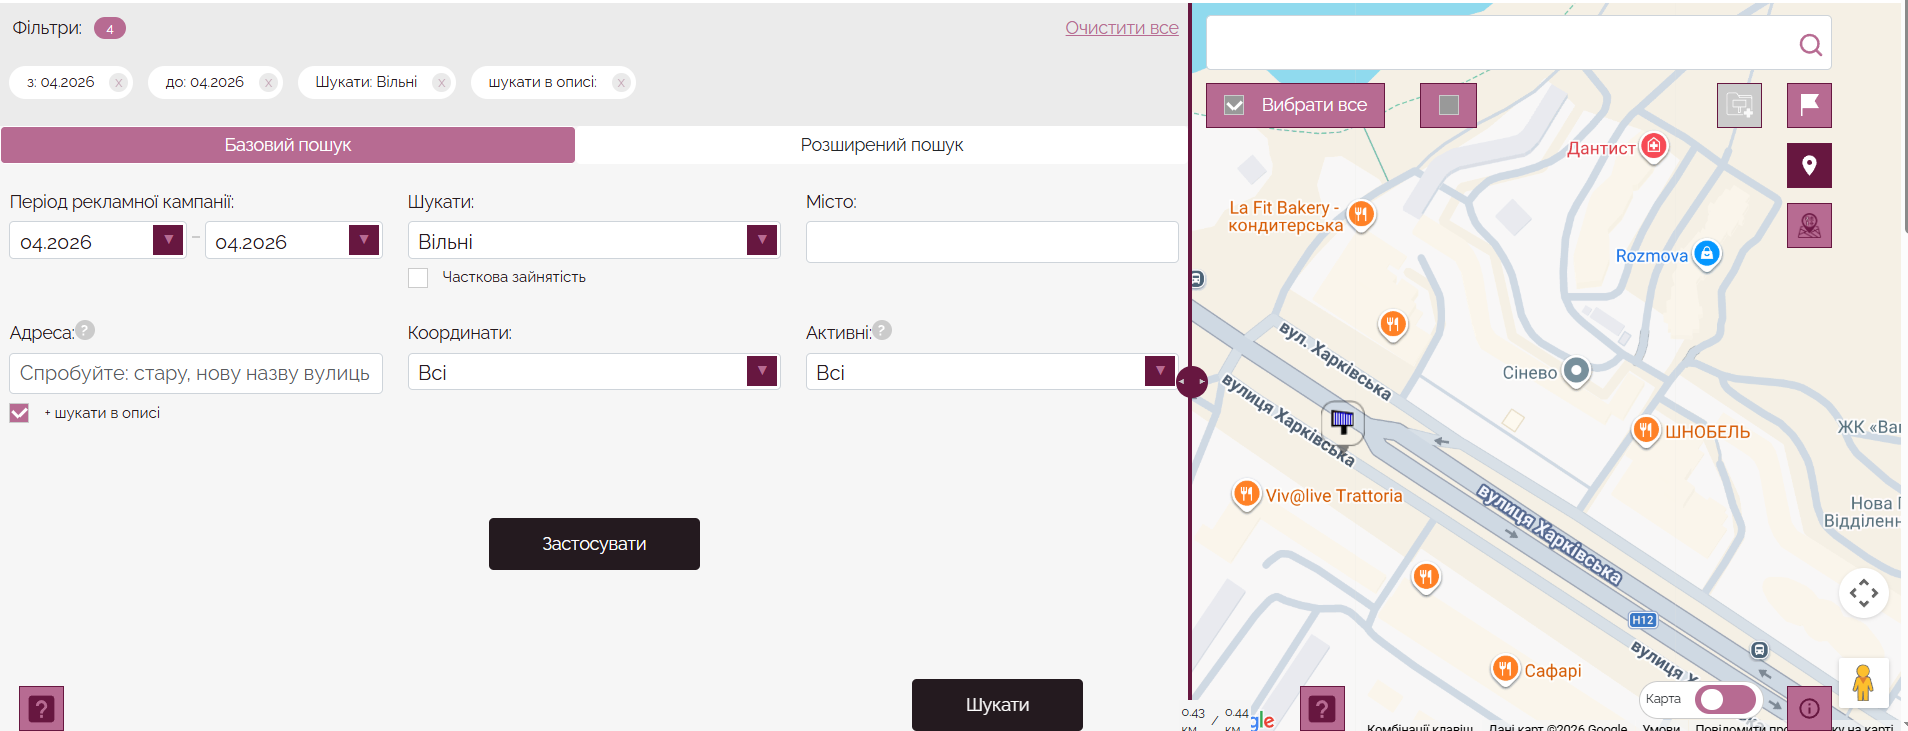Click the map search magnifier icon
1908x731 pixels.
(x=1810, y=45)
